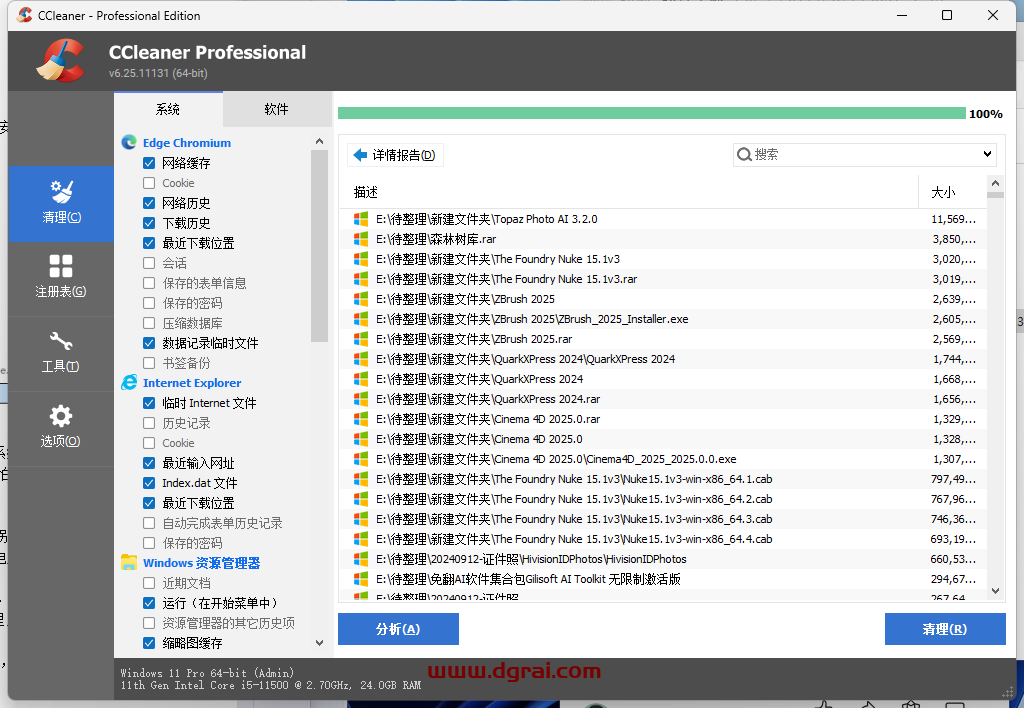This screenshot has height=708, width=1024.
Task: Enable 会话 checkbox
Action: [x=149, y=263]
